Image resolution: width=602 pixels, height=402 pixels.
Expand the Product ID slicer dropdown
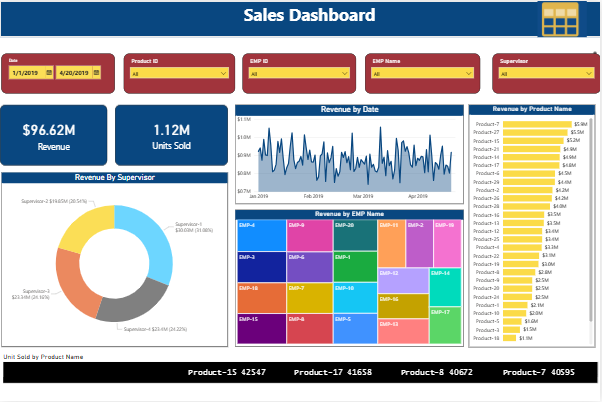click(x=223, y=73)
